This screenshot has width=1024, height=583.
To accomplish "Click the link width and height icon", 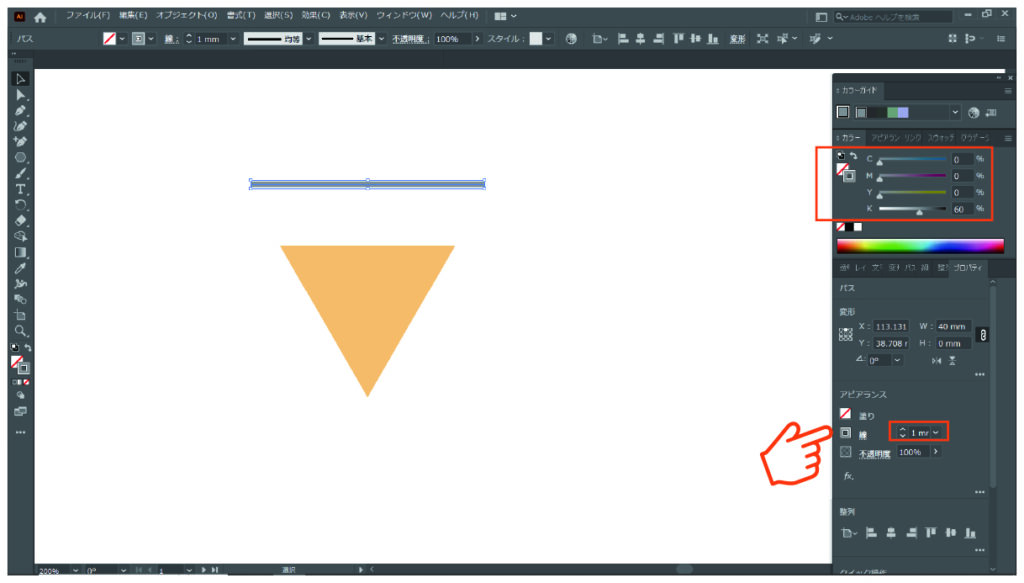I will pos(983,335).
